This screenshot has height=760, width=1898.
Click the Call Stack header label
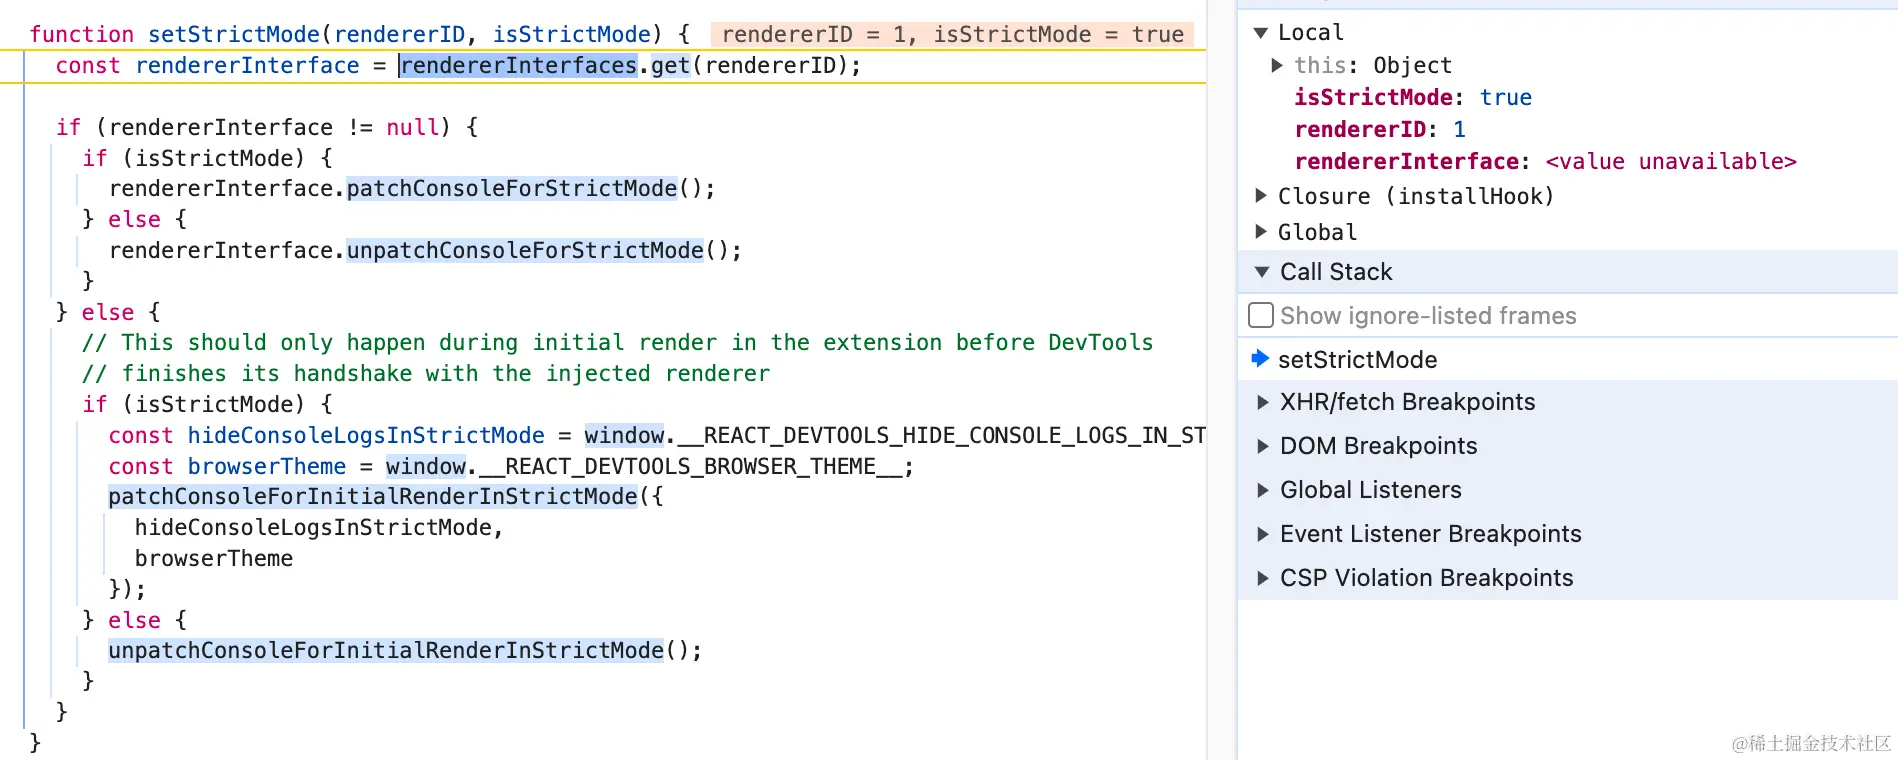coord(1336,272)
